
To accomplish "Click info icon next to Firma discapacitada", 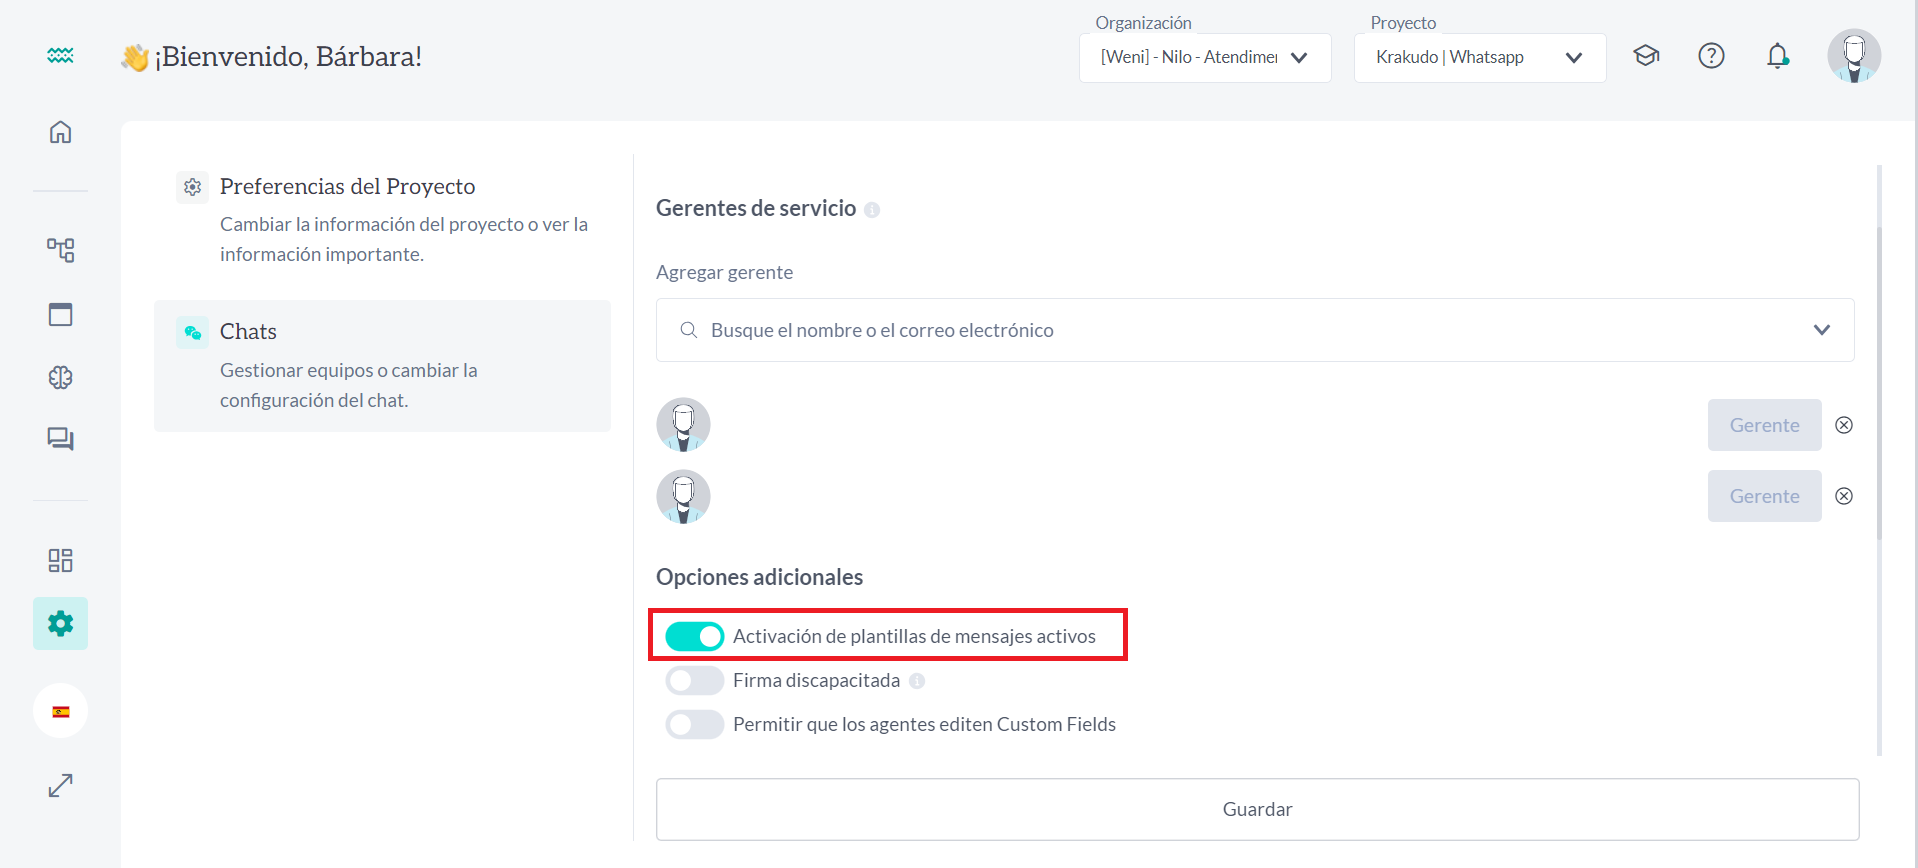I will 917,681.
